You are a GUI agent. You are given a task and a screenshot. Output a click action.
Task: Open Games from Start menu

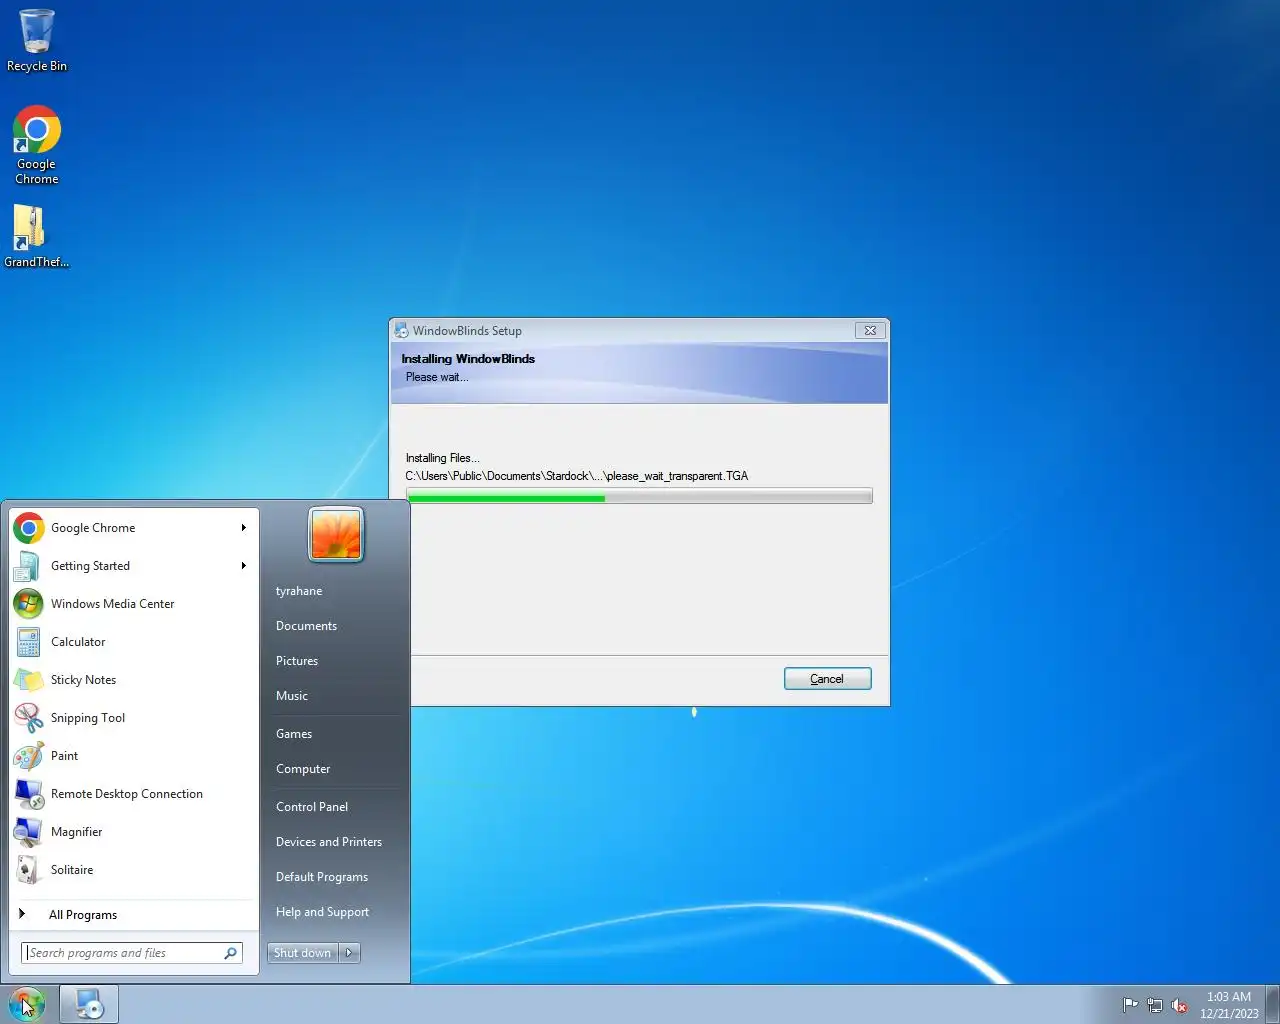tap(294, 734)
